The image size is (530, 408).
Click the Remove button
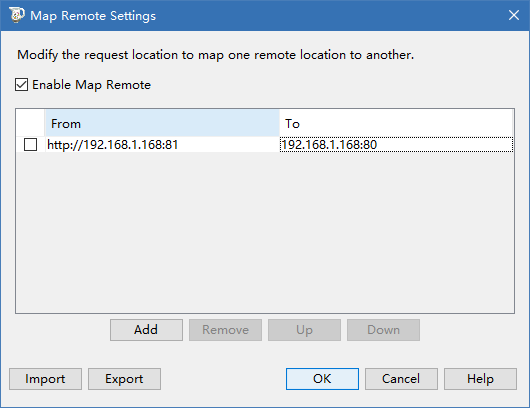coord(225,330)
